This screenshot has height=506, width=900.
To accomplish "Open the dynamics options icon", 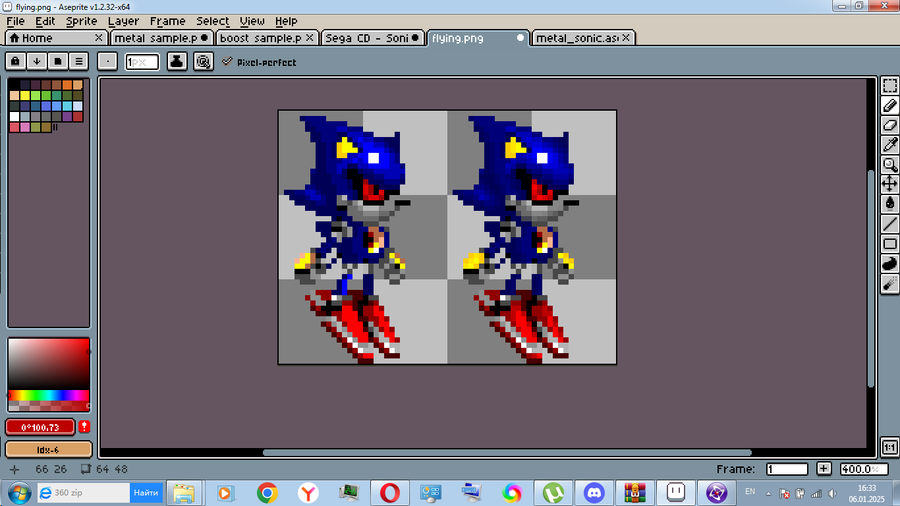I will coord(203,61).
